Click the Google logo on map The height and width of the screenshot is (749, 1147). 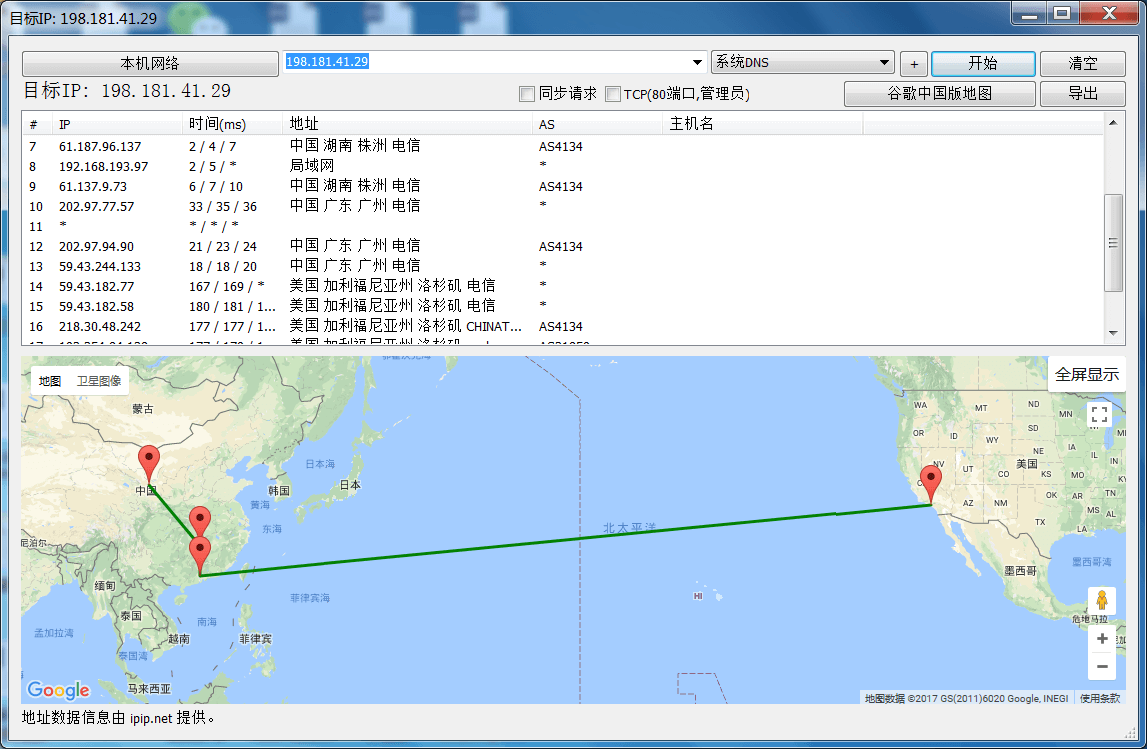click(58, 690)
